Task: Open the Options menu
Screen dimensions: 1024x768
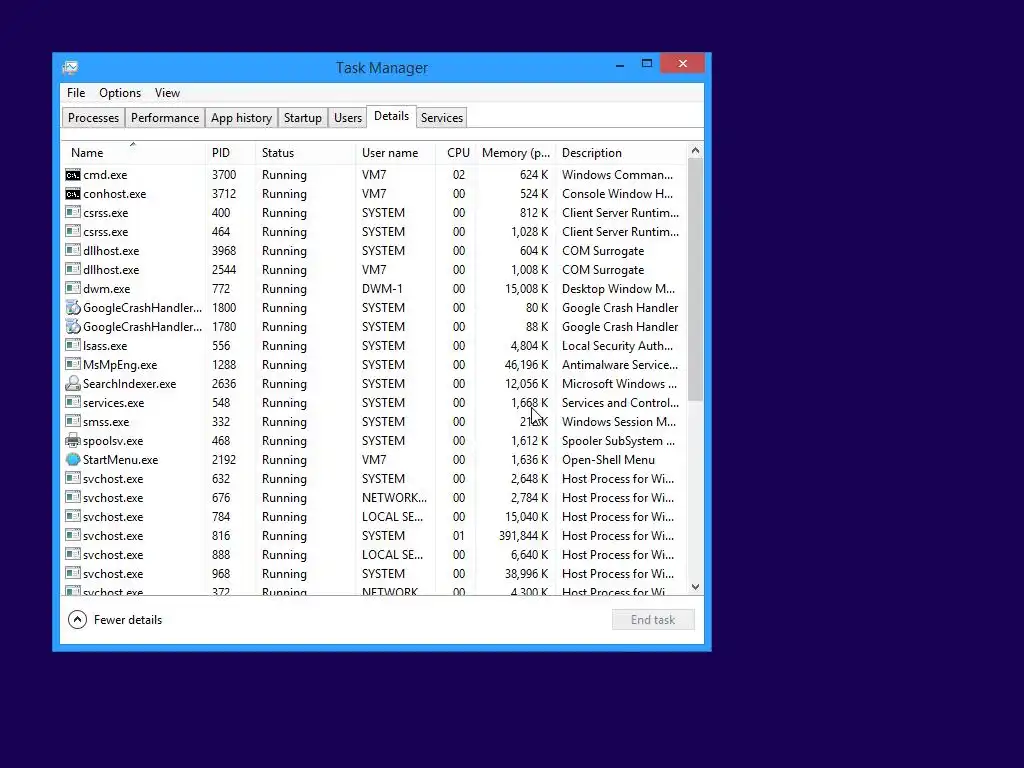Action: pos(120,93)
